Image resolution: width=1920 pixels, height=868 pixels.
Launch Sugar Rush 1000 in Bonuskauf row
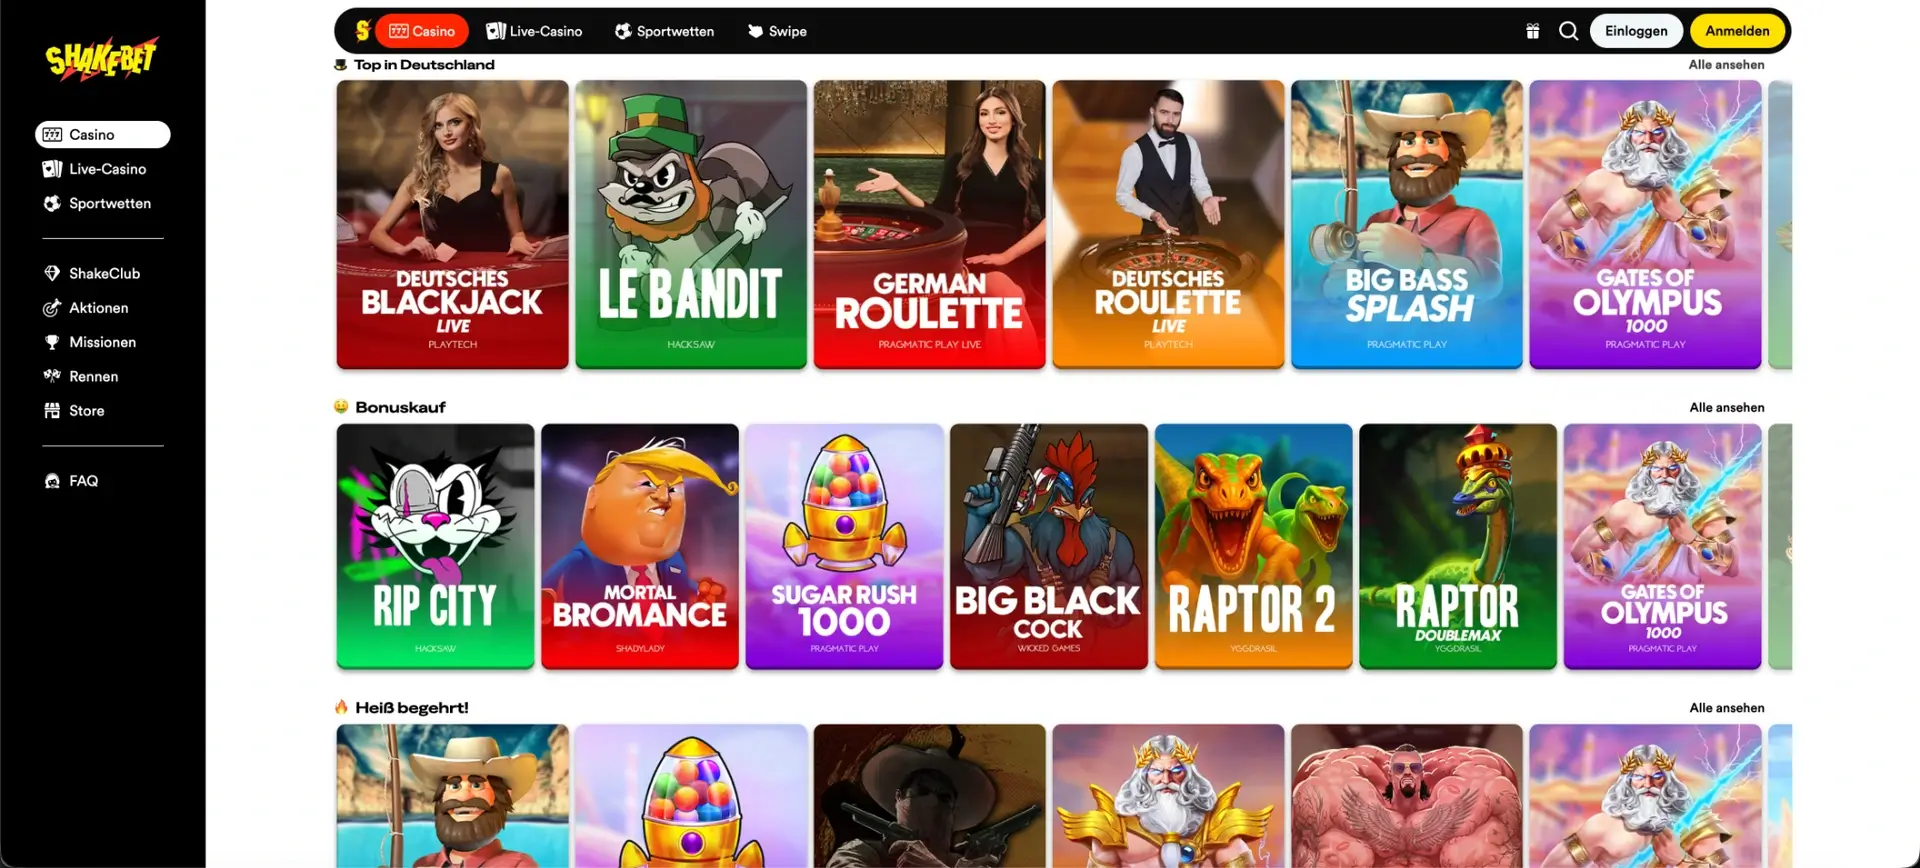(844, 546)
